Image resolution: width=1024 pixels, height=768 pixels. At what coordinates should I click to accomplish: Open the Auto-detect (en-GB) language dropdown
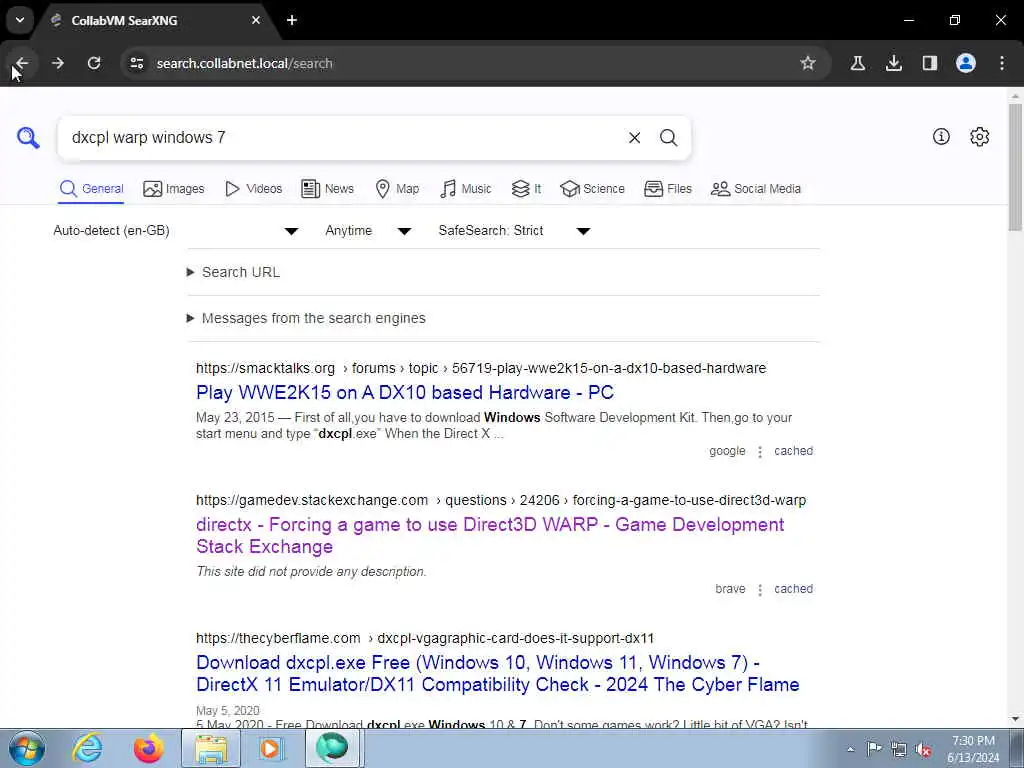(x=176, y=231)
